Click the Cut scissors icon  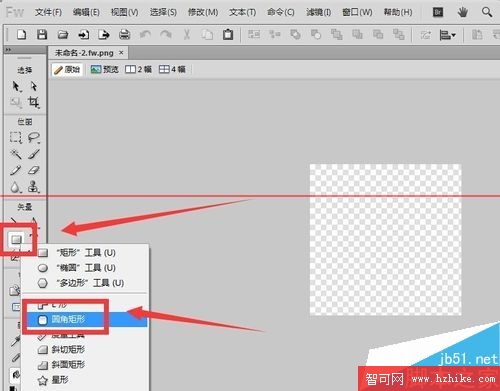click(x=187, y=34)
